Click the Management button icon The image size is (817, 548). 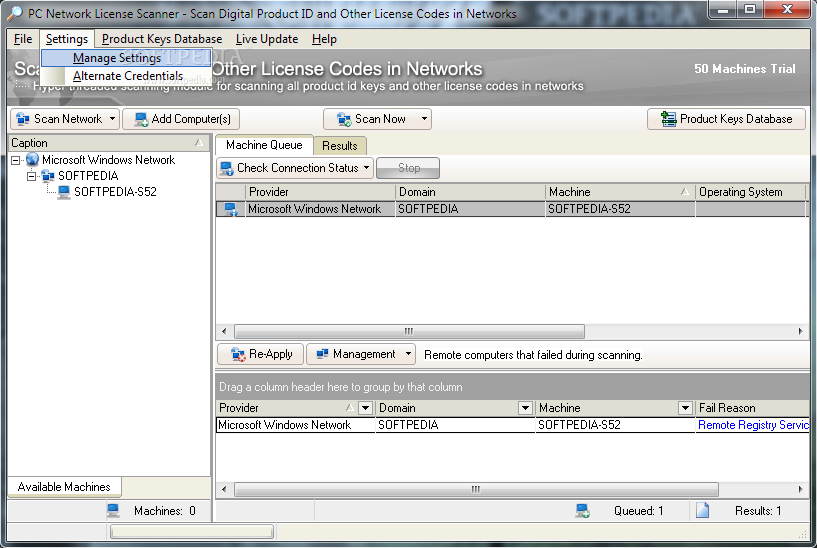click(323, 354)
